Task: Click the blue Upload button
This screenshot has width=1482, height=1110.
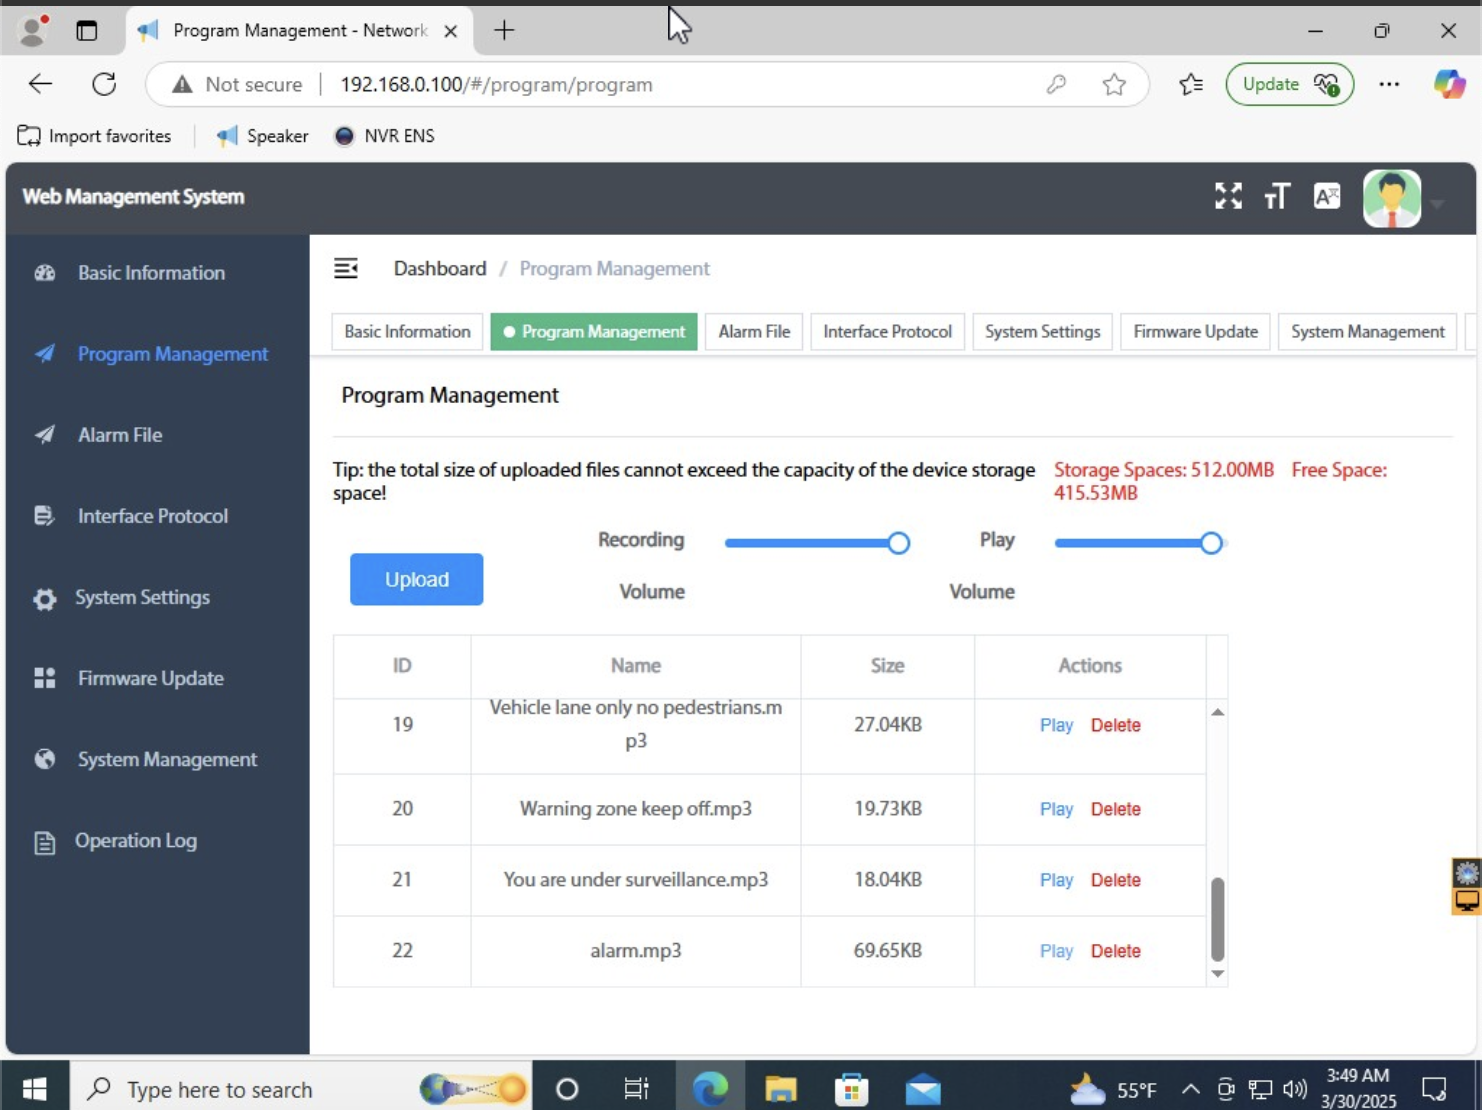Action: 416,579
